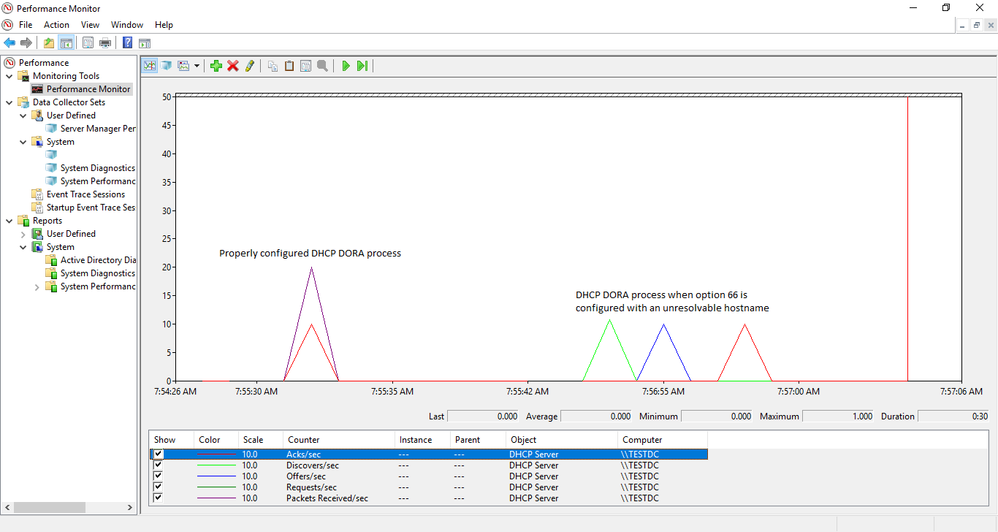
Task: Click the blue Help question mark icon
Action: coord(127,43)
